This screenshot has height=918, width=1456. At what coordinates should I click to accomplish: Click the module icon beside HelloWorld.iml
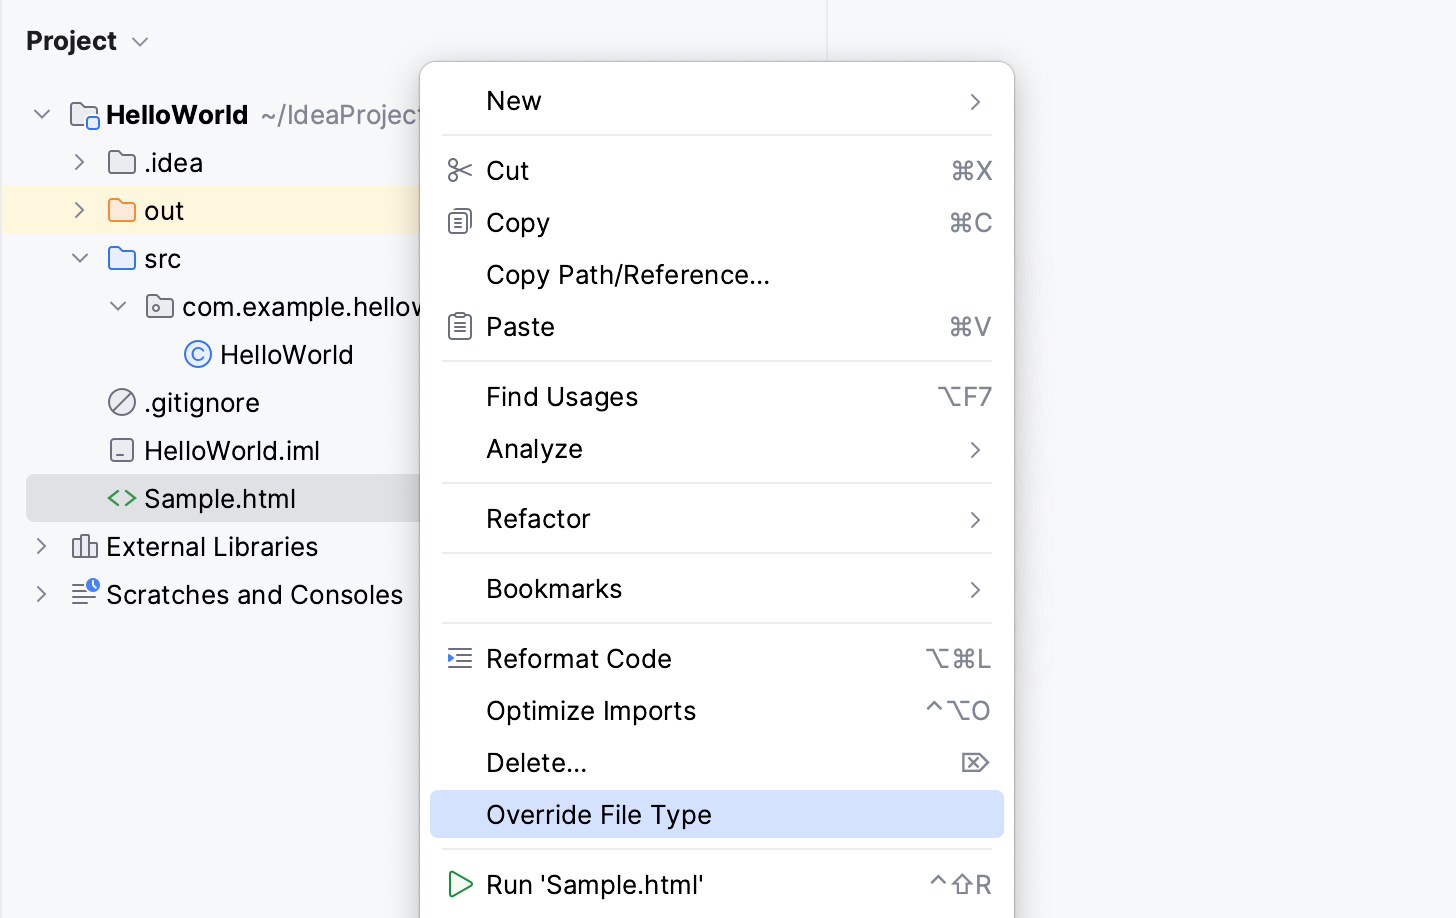(x=120, y=450)
